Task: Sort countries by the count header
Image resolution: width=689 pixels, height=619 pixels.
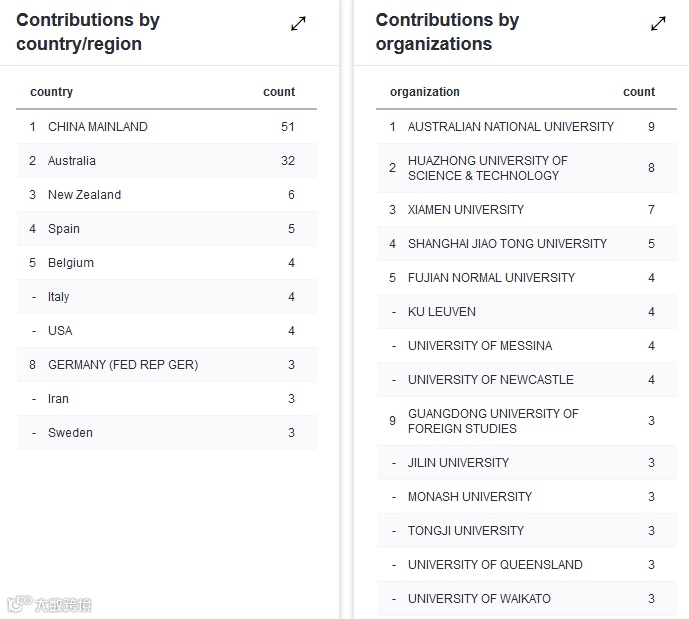Action: [279, 92]
